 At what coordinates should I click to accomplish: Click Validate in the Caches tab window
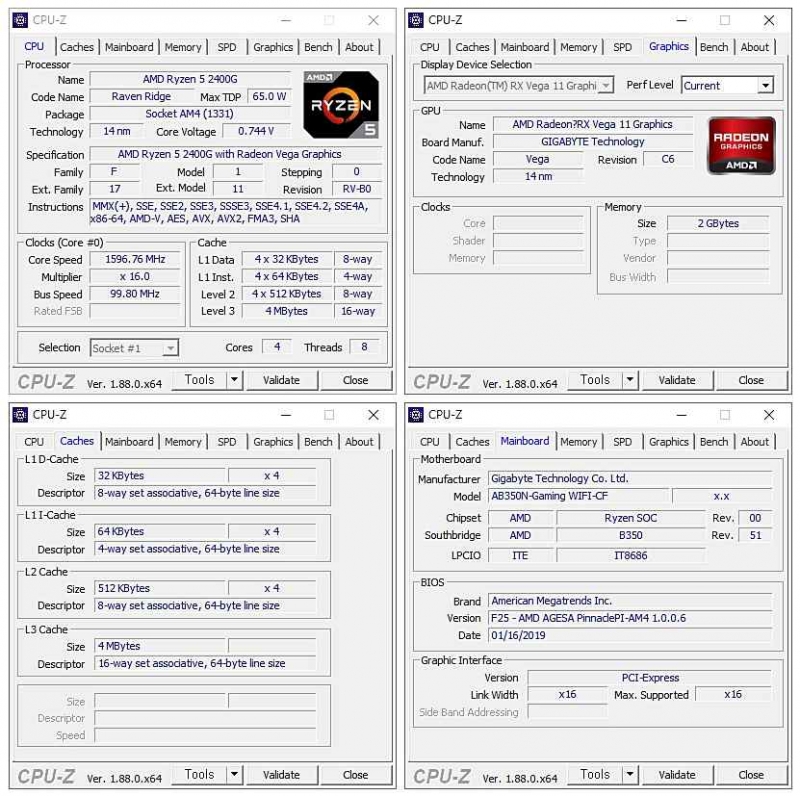pyautogui.click(x=282, y=775)
